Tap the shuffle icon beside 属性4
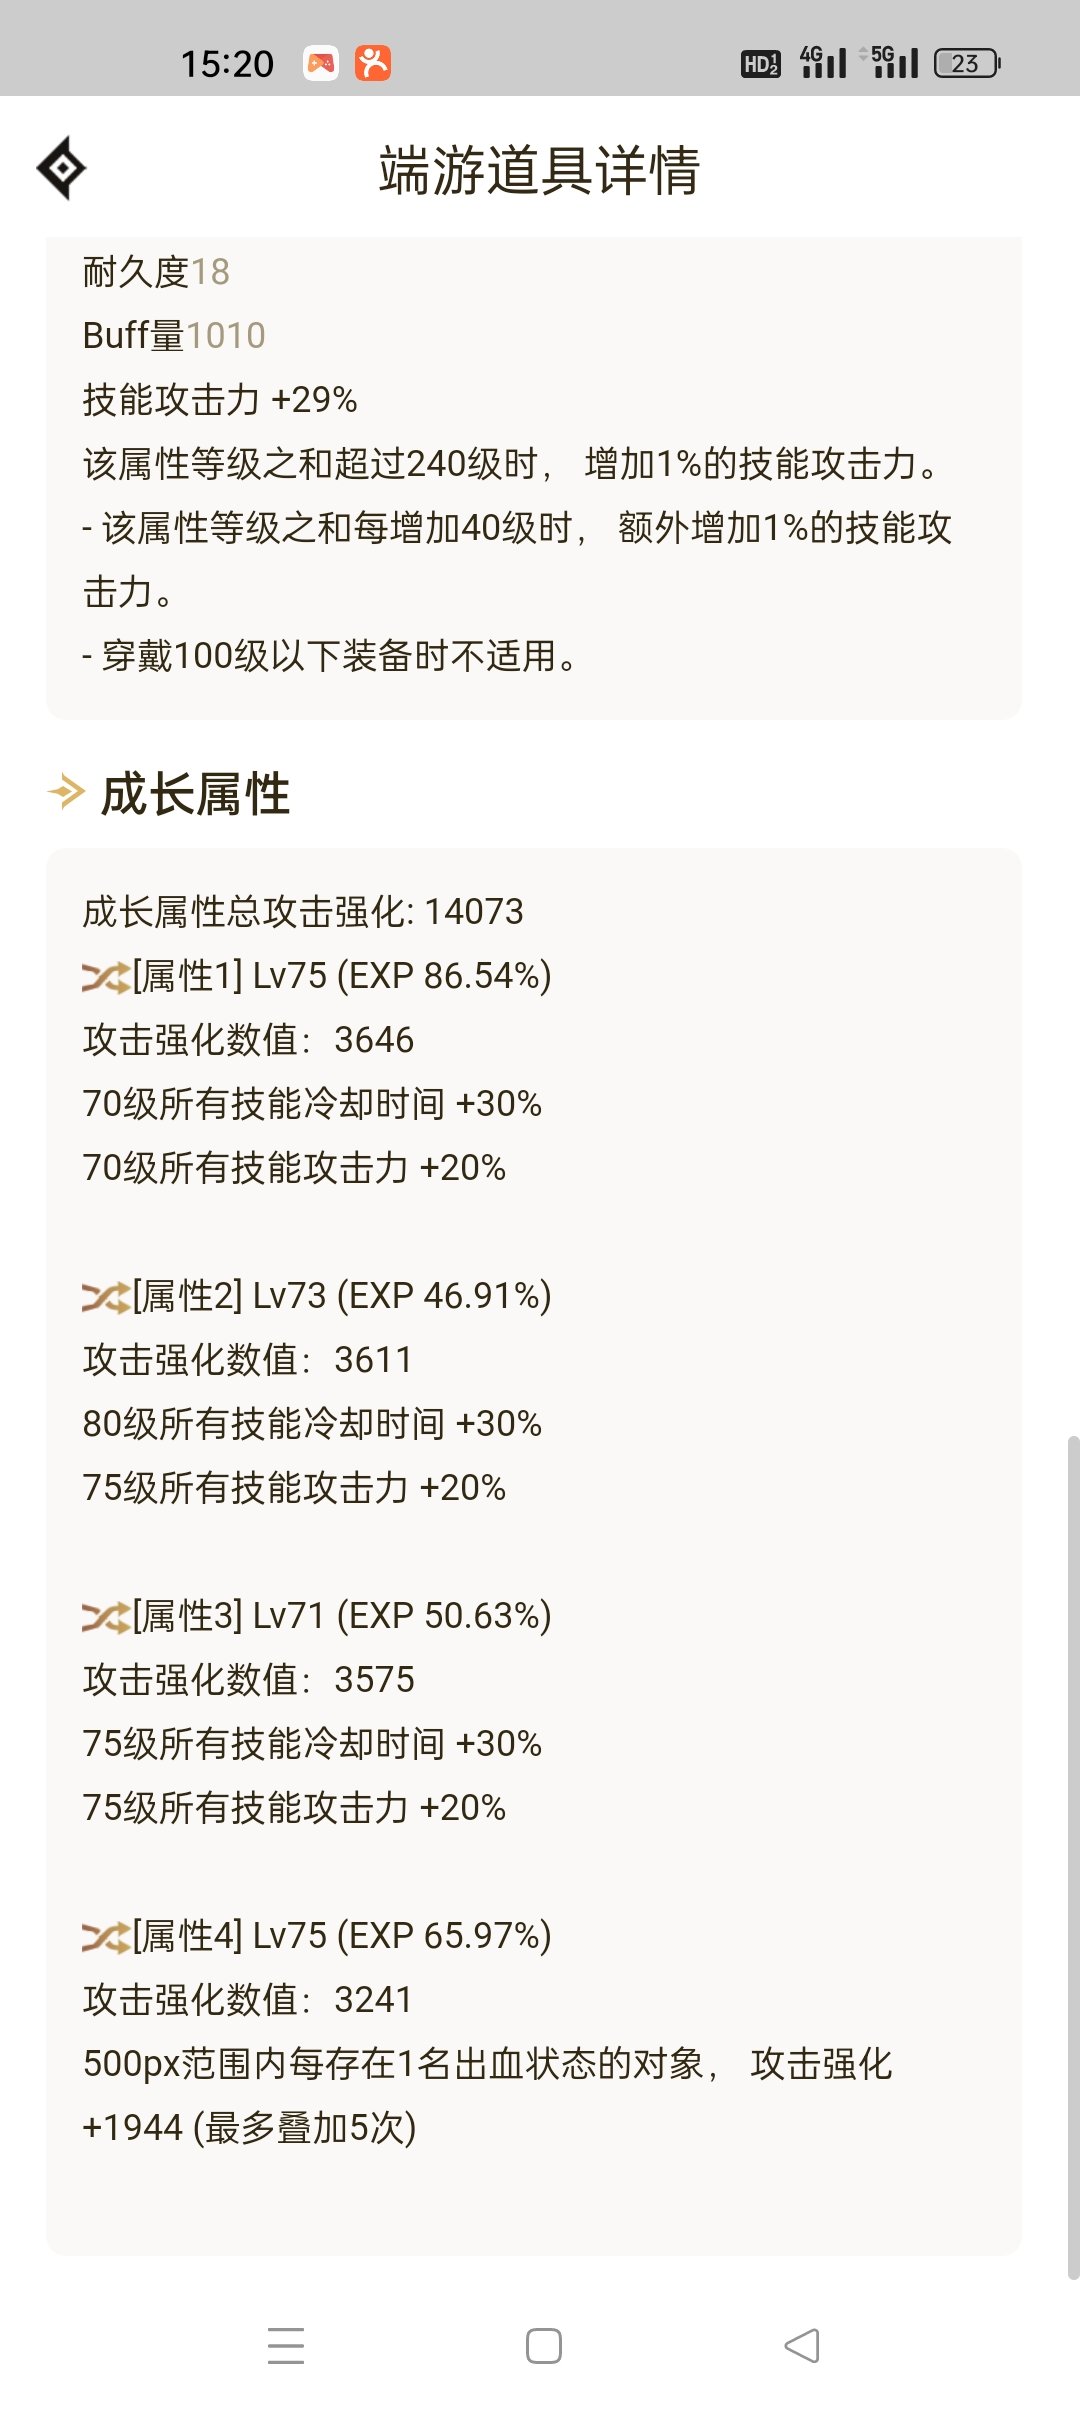The width and height of the screenshot is (1080, 2412). (x=105, y=1937)
